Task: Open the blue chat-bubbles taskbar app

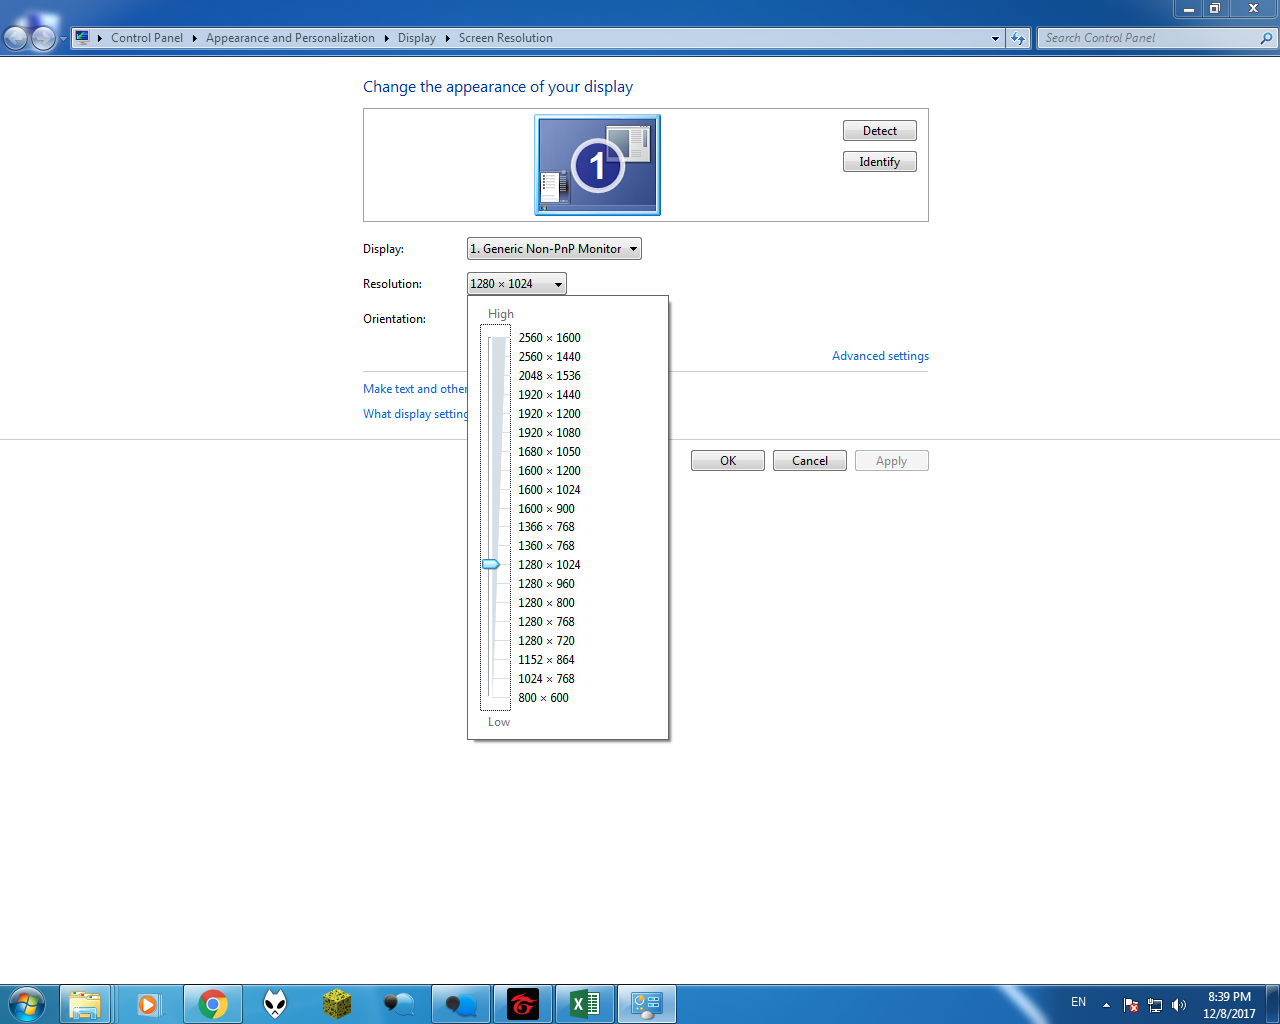Action: pos(461,1004)
